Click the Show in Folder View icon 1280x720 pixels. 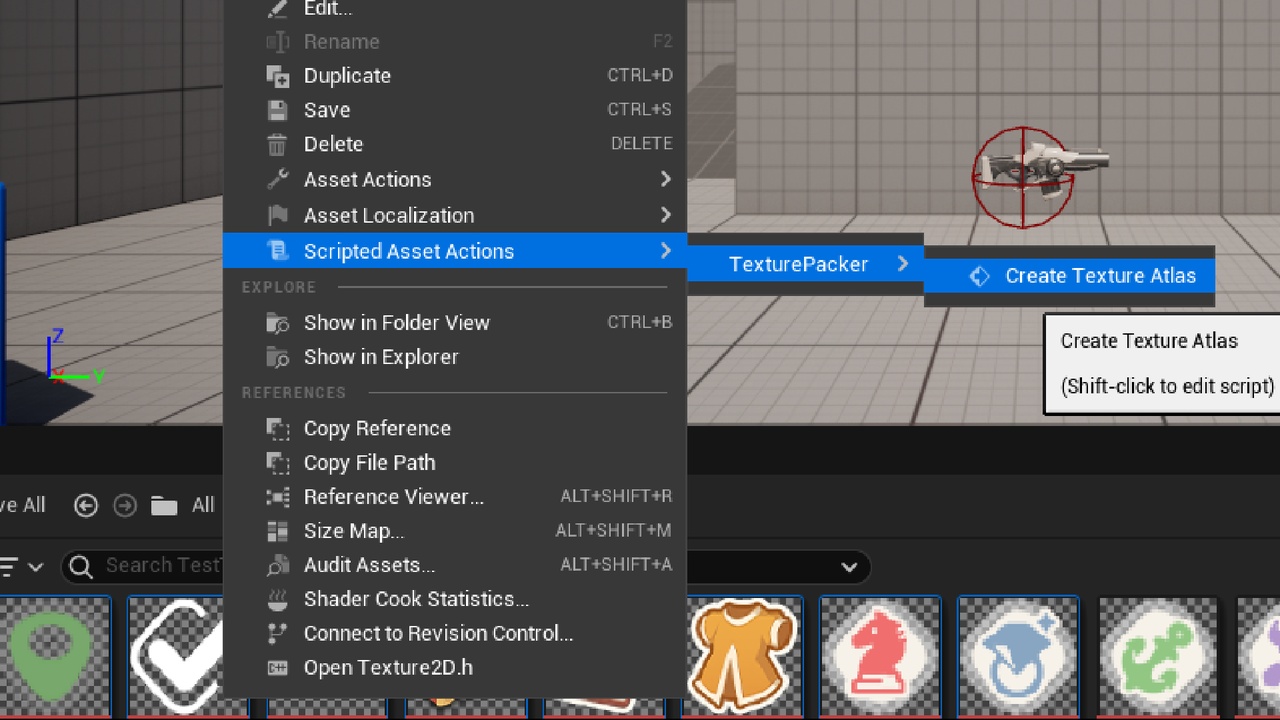(x=277, y=323)
